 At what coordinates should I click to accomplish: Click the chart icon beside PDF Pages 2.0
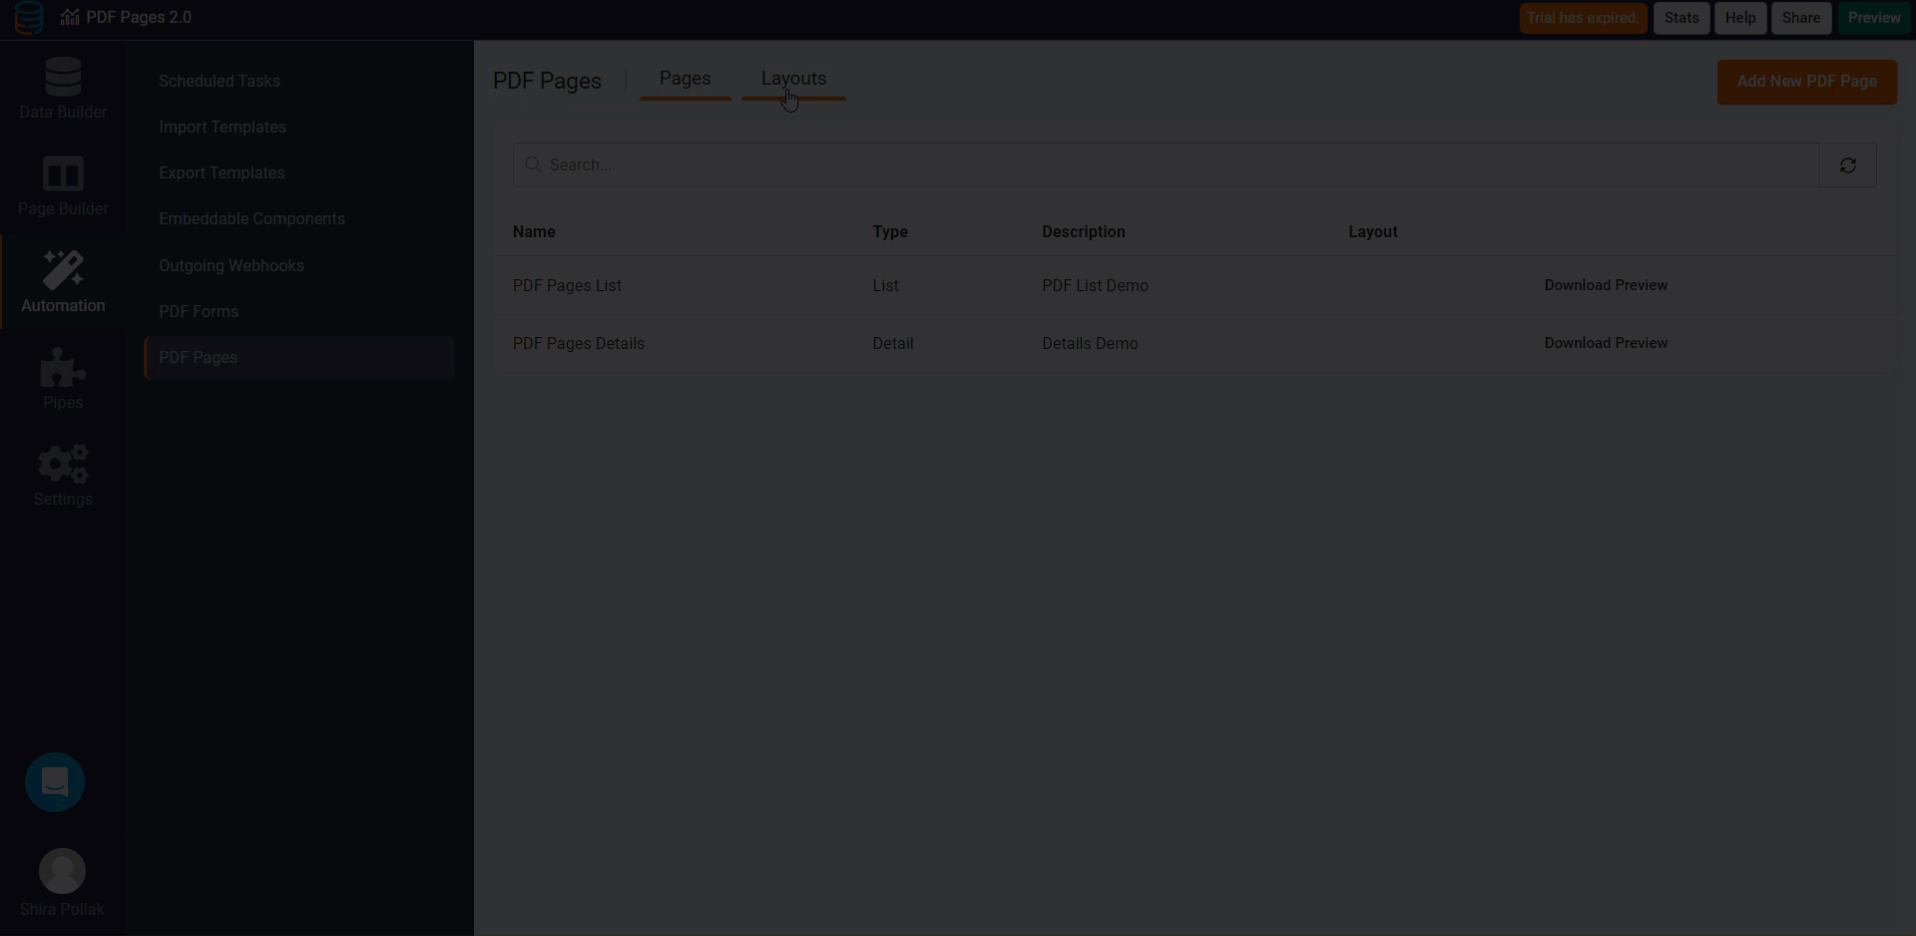coord(69,18)
